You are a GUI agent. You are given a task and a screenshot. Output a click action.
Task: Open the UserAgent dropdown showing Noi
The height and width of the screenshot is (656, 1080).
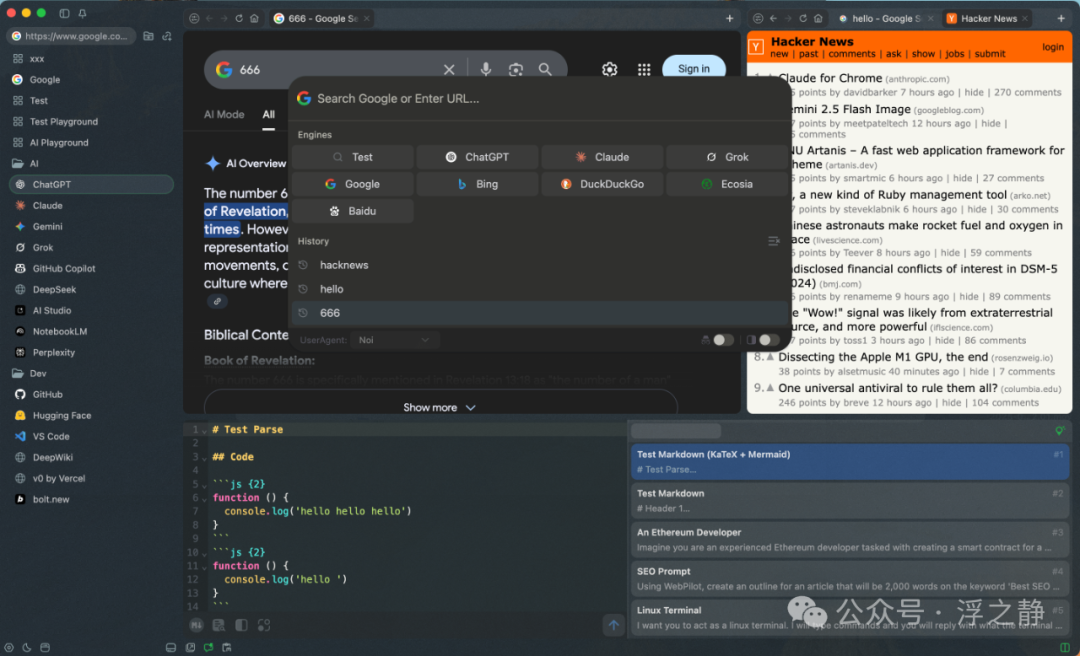point(393,340)
